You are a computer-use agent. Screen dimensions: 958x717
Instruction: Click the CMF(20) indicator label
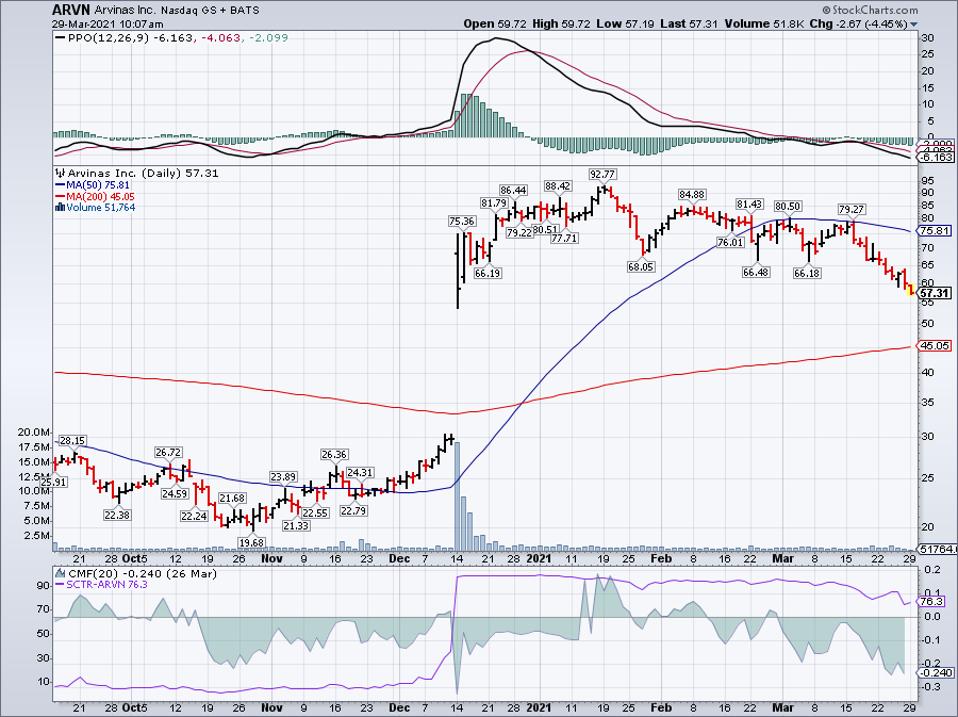(92, 573)
